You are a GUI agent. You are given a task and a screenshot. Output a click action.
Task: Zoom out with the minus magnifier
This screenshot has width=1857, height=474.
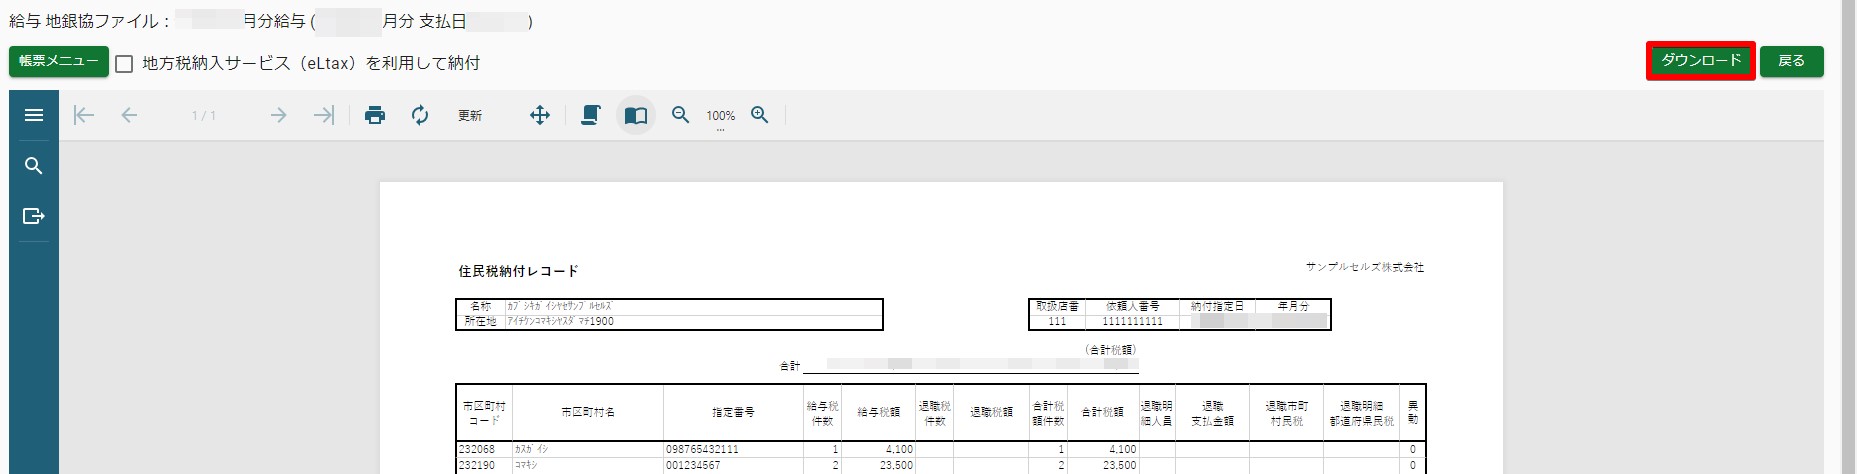[681, 115]
